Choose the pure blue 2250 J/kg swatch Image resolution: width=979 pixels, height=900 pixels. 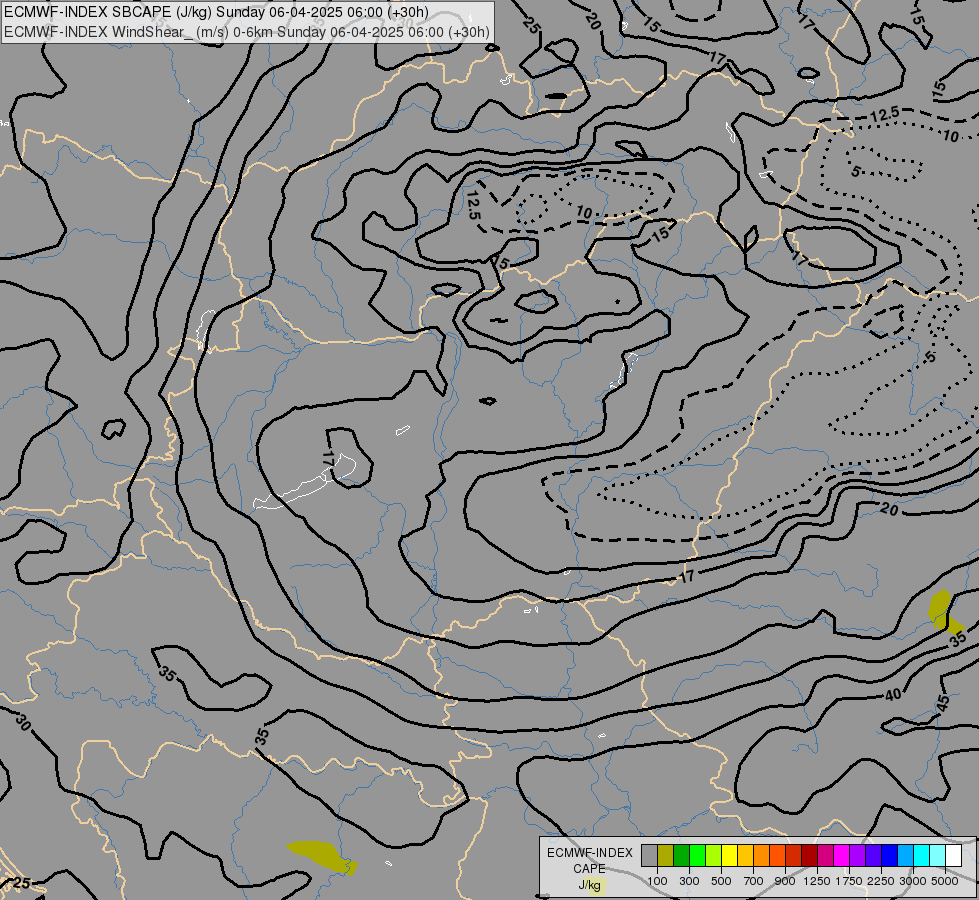889,856
